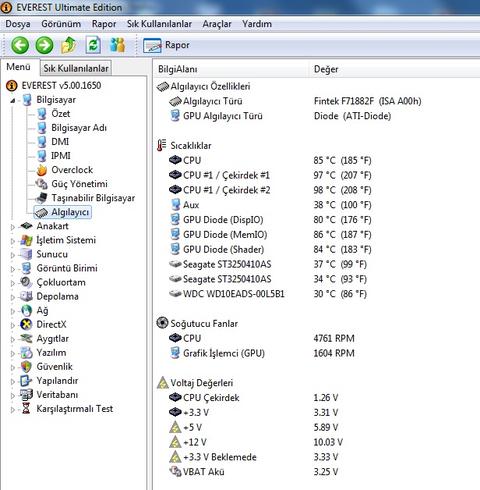Click the Sıcaklıklar thermometer icon
This screenshot has height=490, width=480.
[162, 146]
